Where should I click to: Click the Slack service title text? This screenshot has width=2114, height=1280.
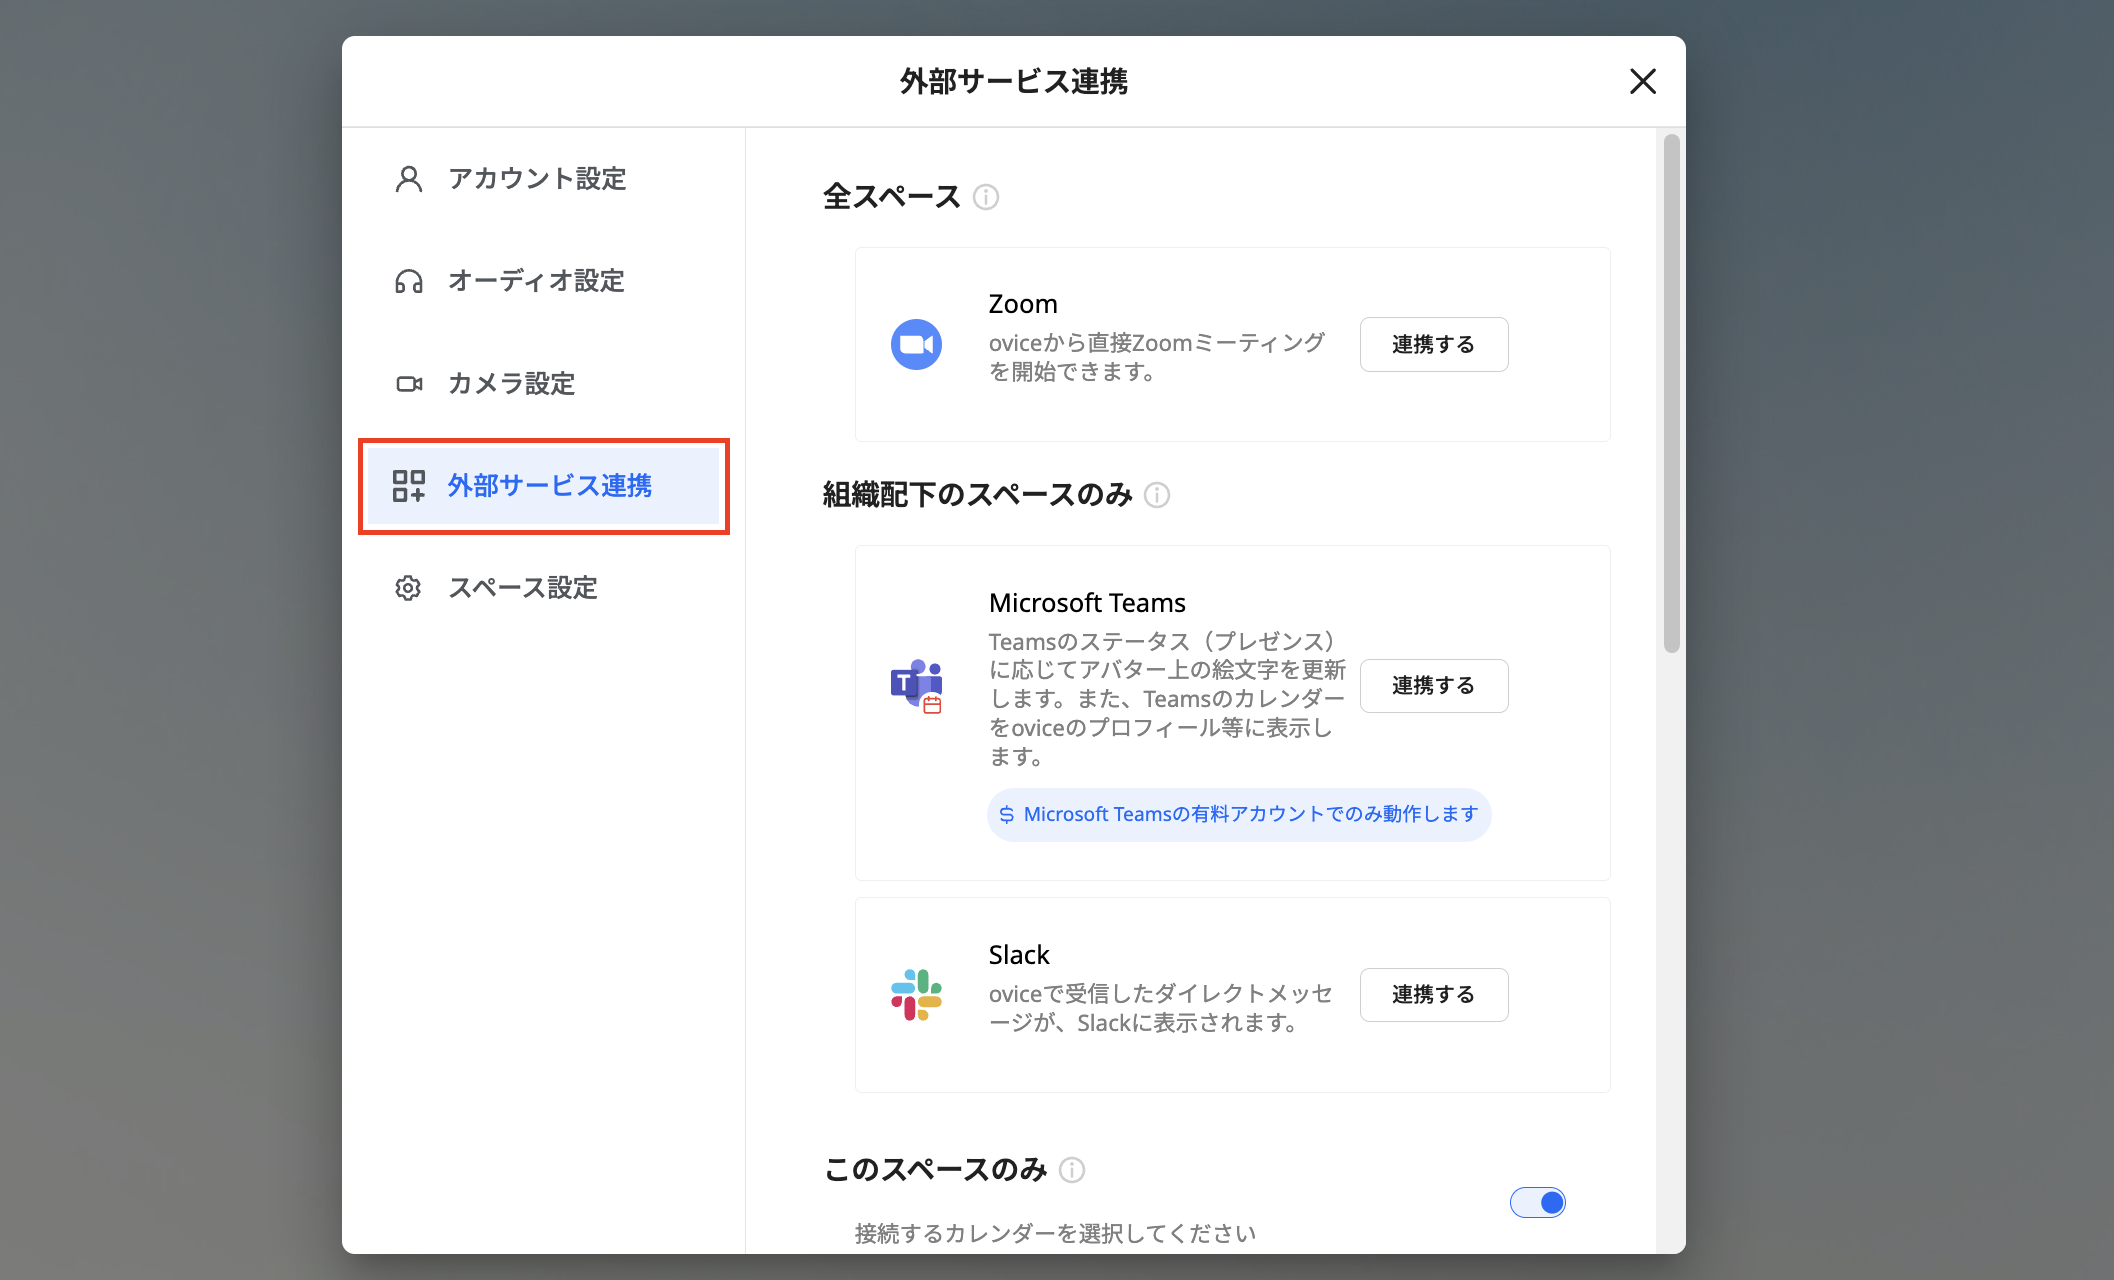[1019, 955]
